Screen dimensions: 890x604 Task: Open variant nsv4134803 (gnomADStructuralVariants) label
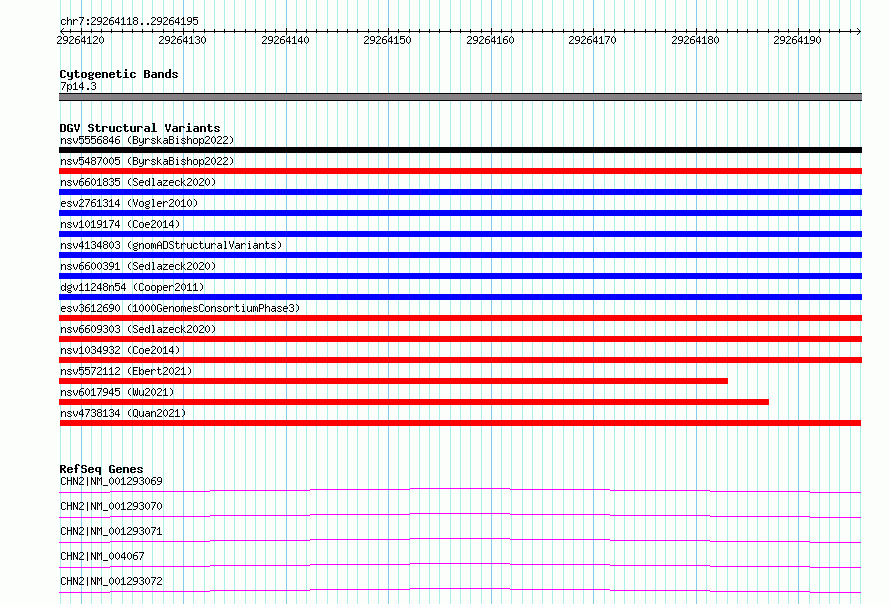click(x=171, y=245)
